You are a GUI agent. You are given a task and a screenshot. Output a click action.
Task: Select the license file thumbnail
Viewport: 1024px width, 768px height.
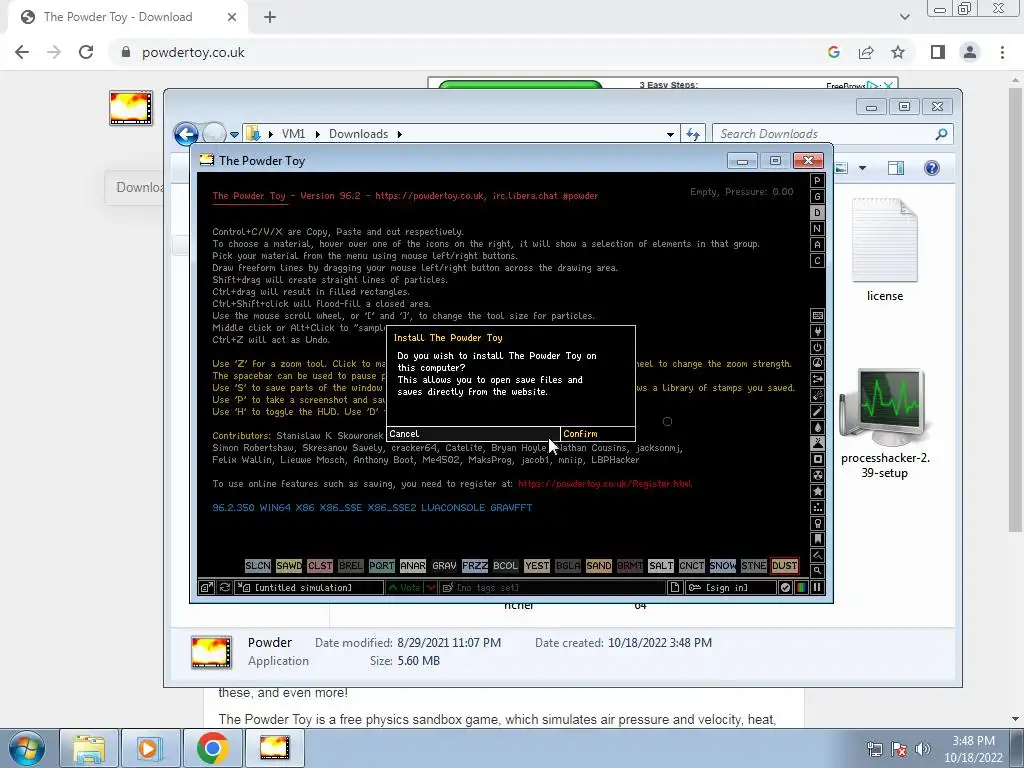[x=885, y=240]
